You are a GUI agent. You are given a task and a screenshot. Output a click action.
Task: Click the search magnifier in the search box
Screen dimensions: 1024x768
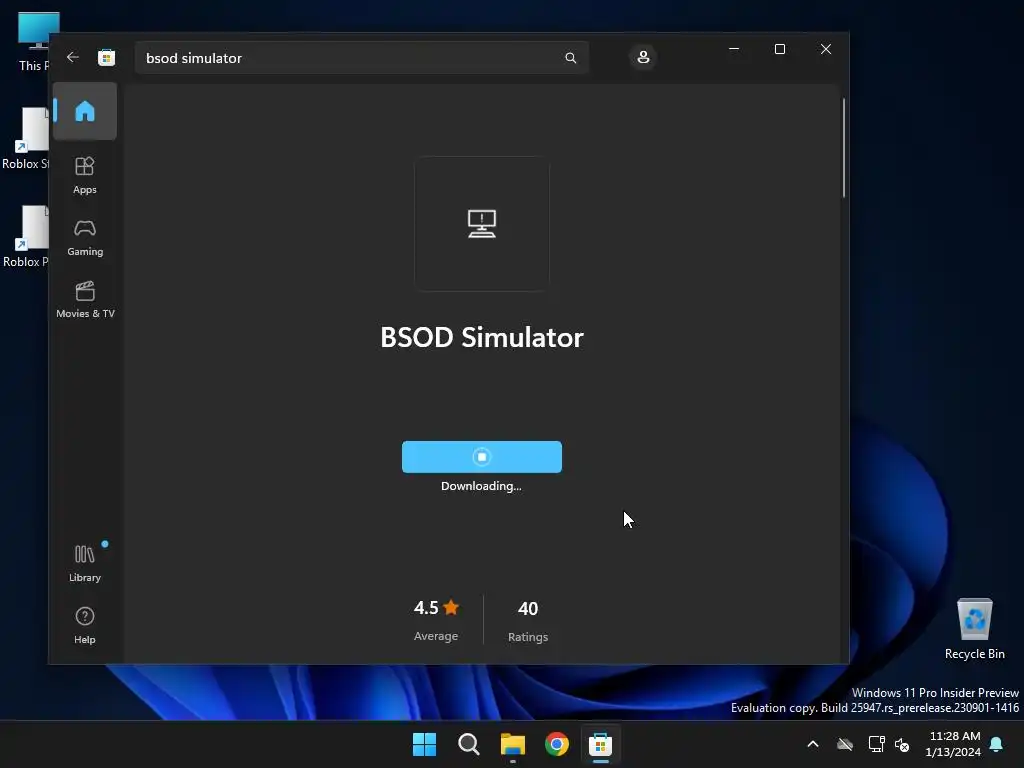coord(570,58)
